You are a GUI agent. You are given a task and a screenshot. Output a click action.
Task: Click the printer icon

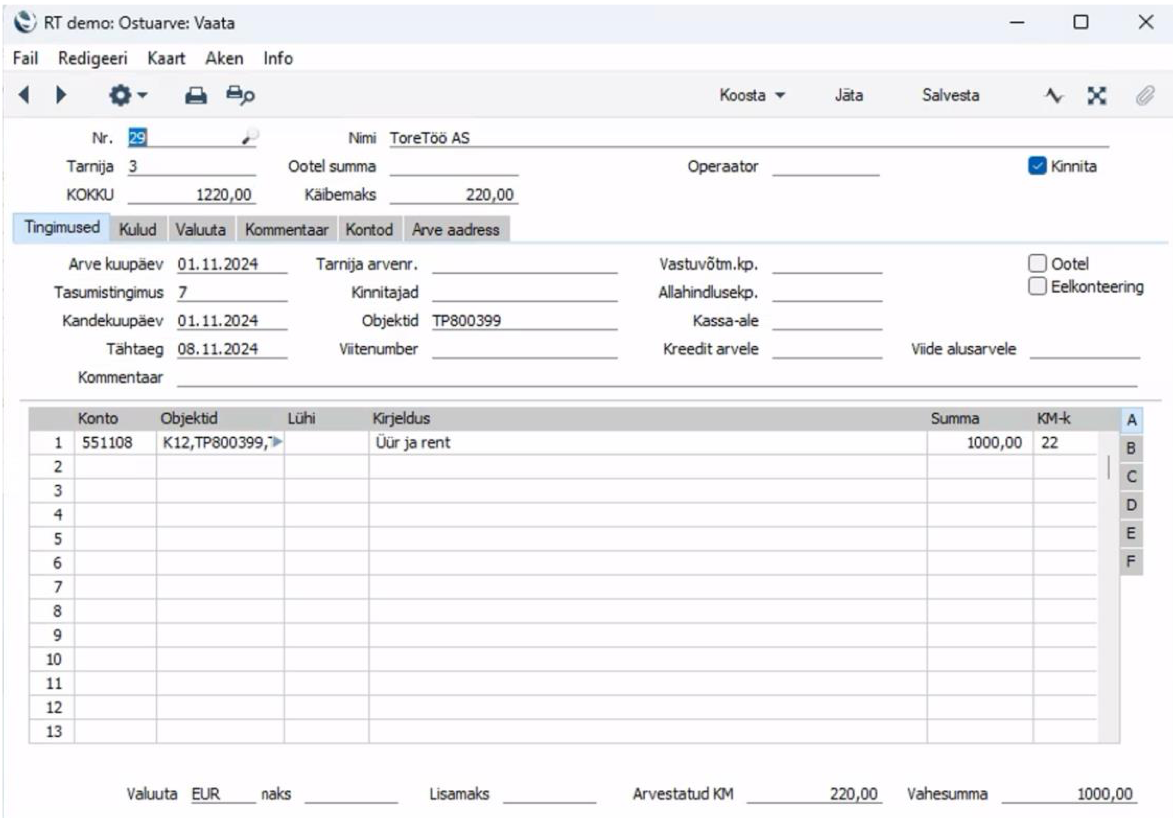[197, 96]
